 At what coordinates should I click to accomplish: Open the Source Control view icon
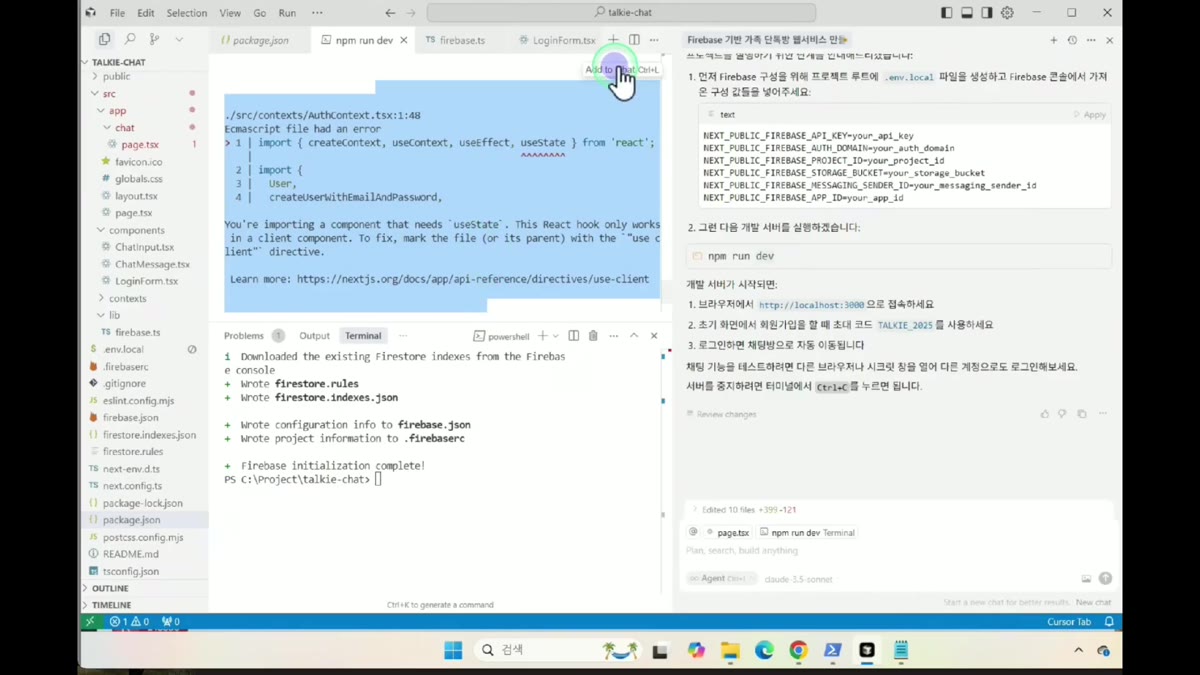click(x=154, y=39)
